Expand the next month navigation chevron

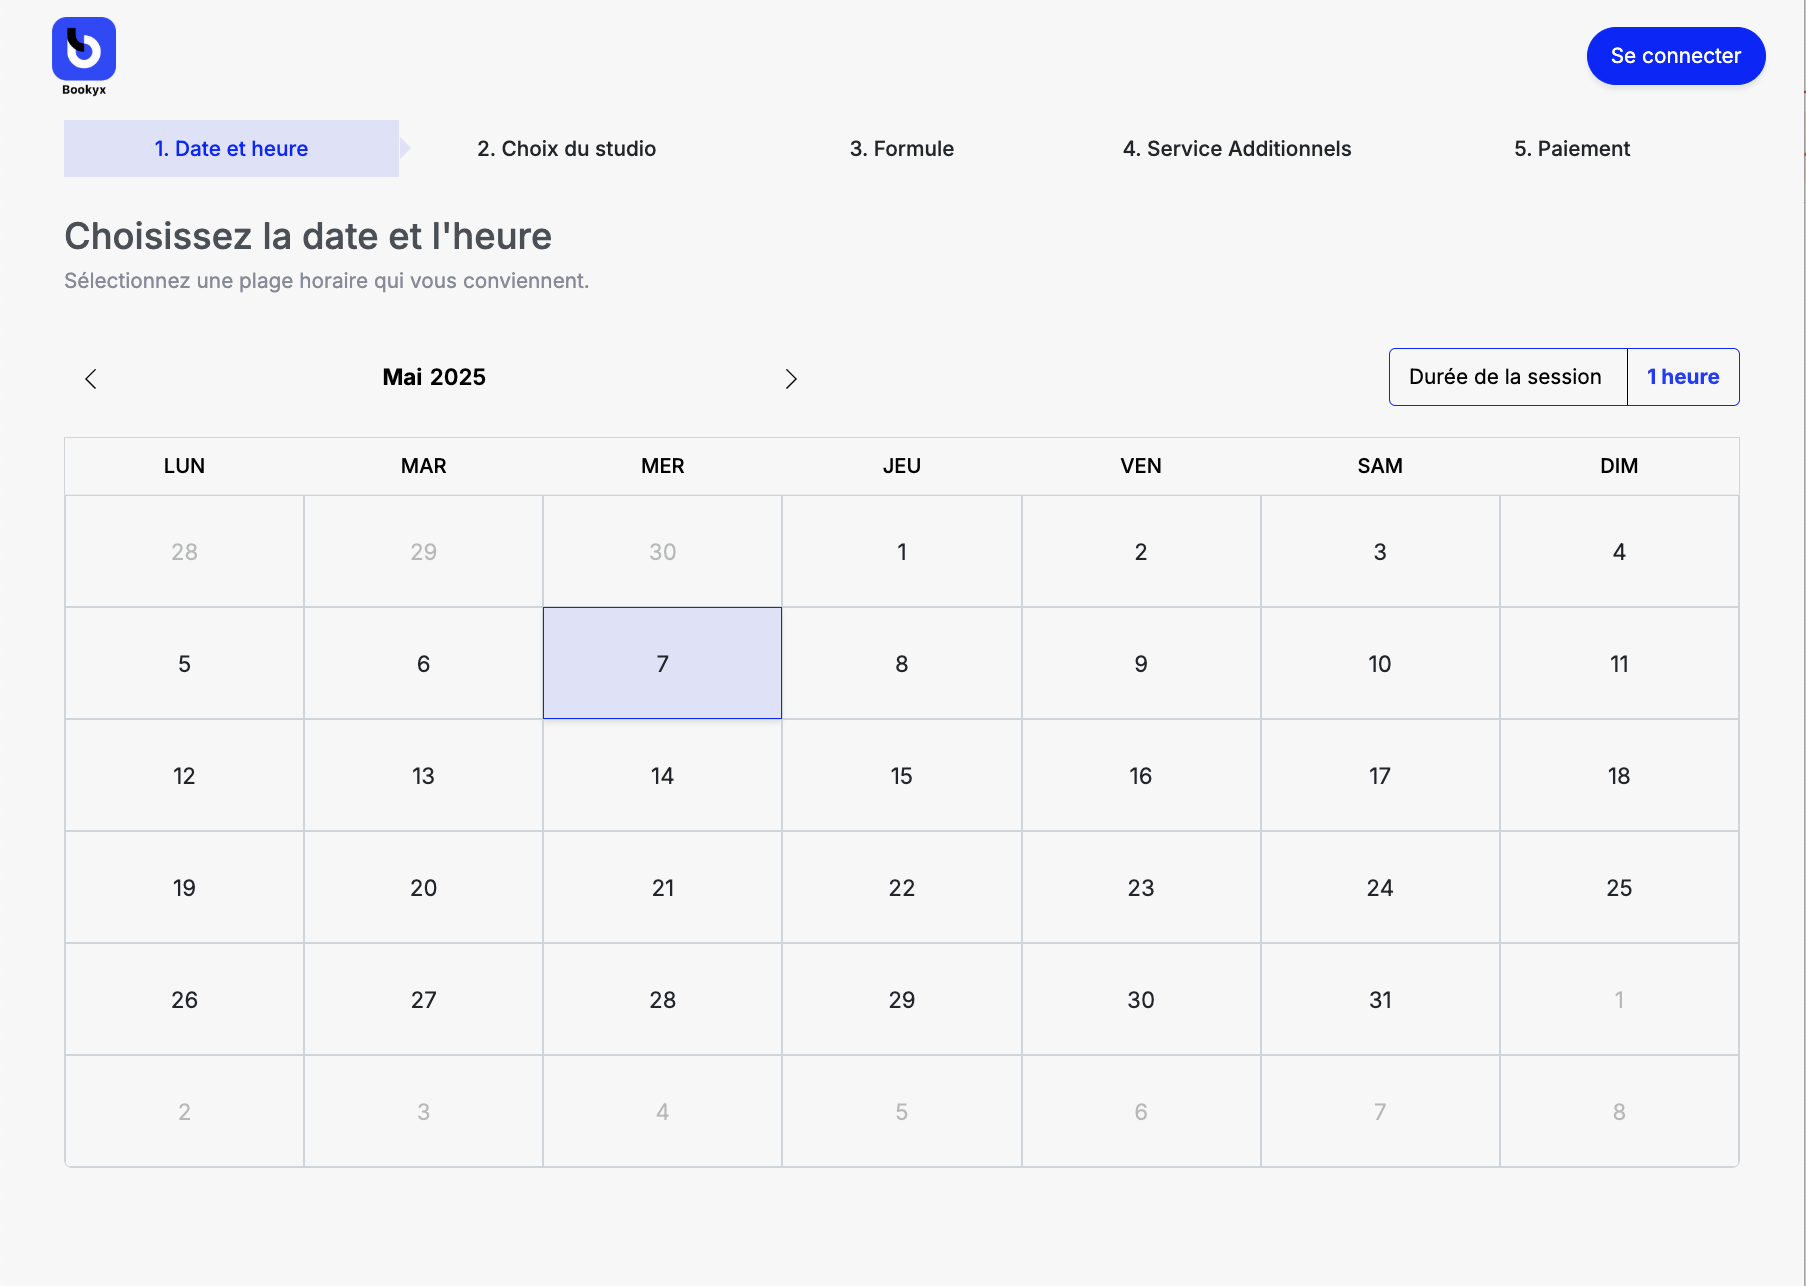click(791, 378)
